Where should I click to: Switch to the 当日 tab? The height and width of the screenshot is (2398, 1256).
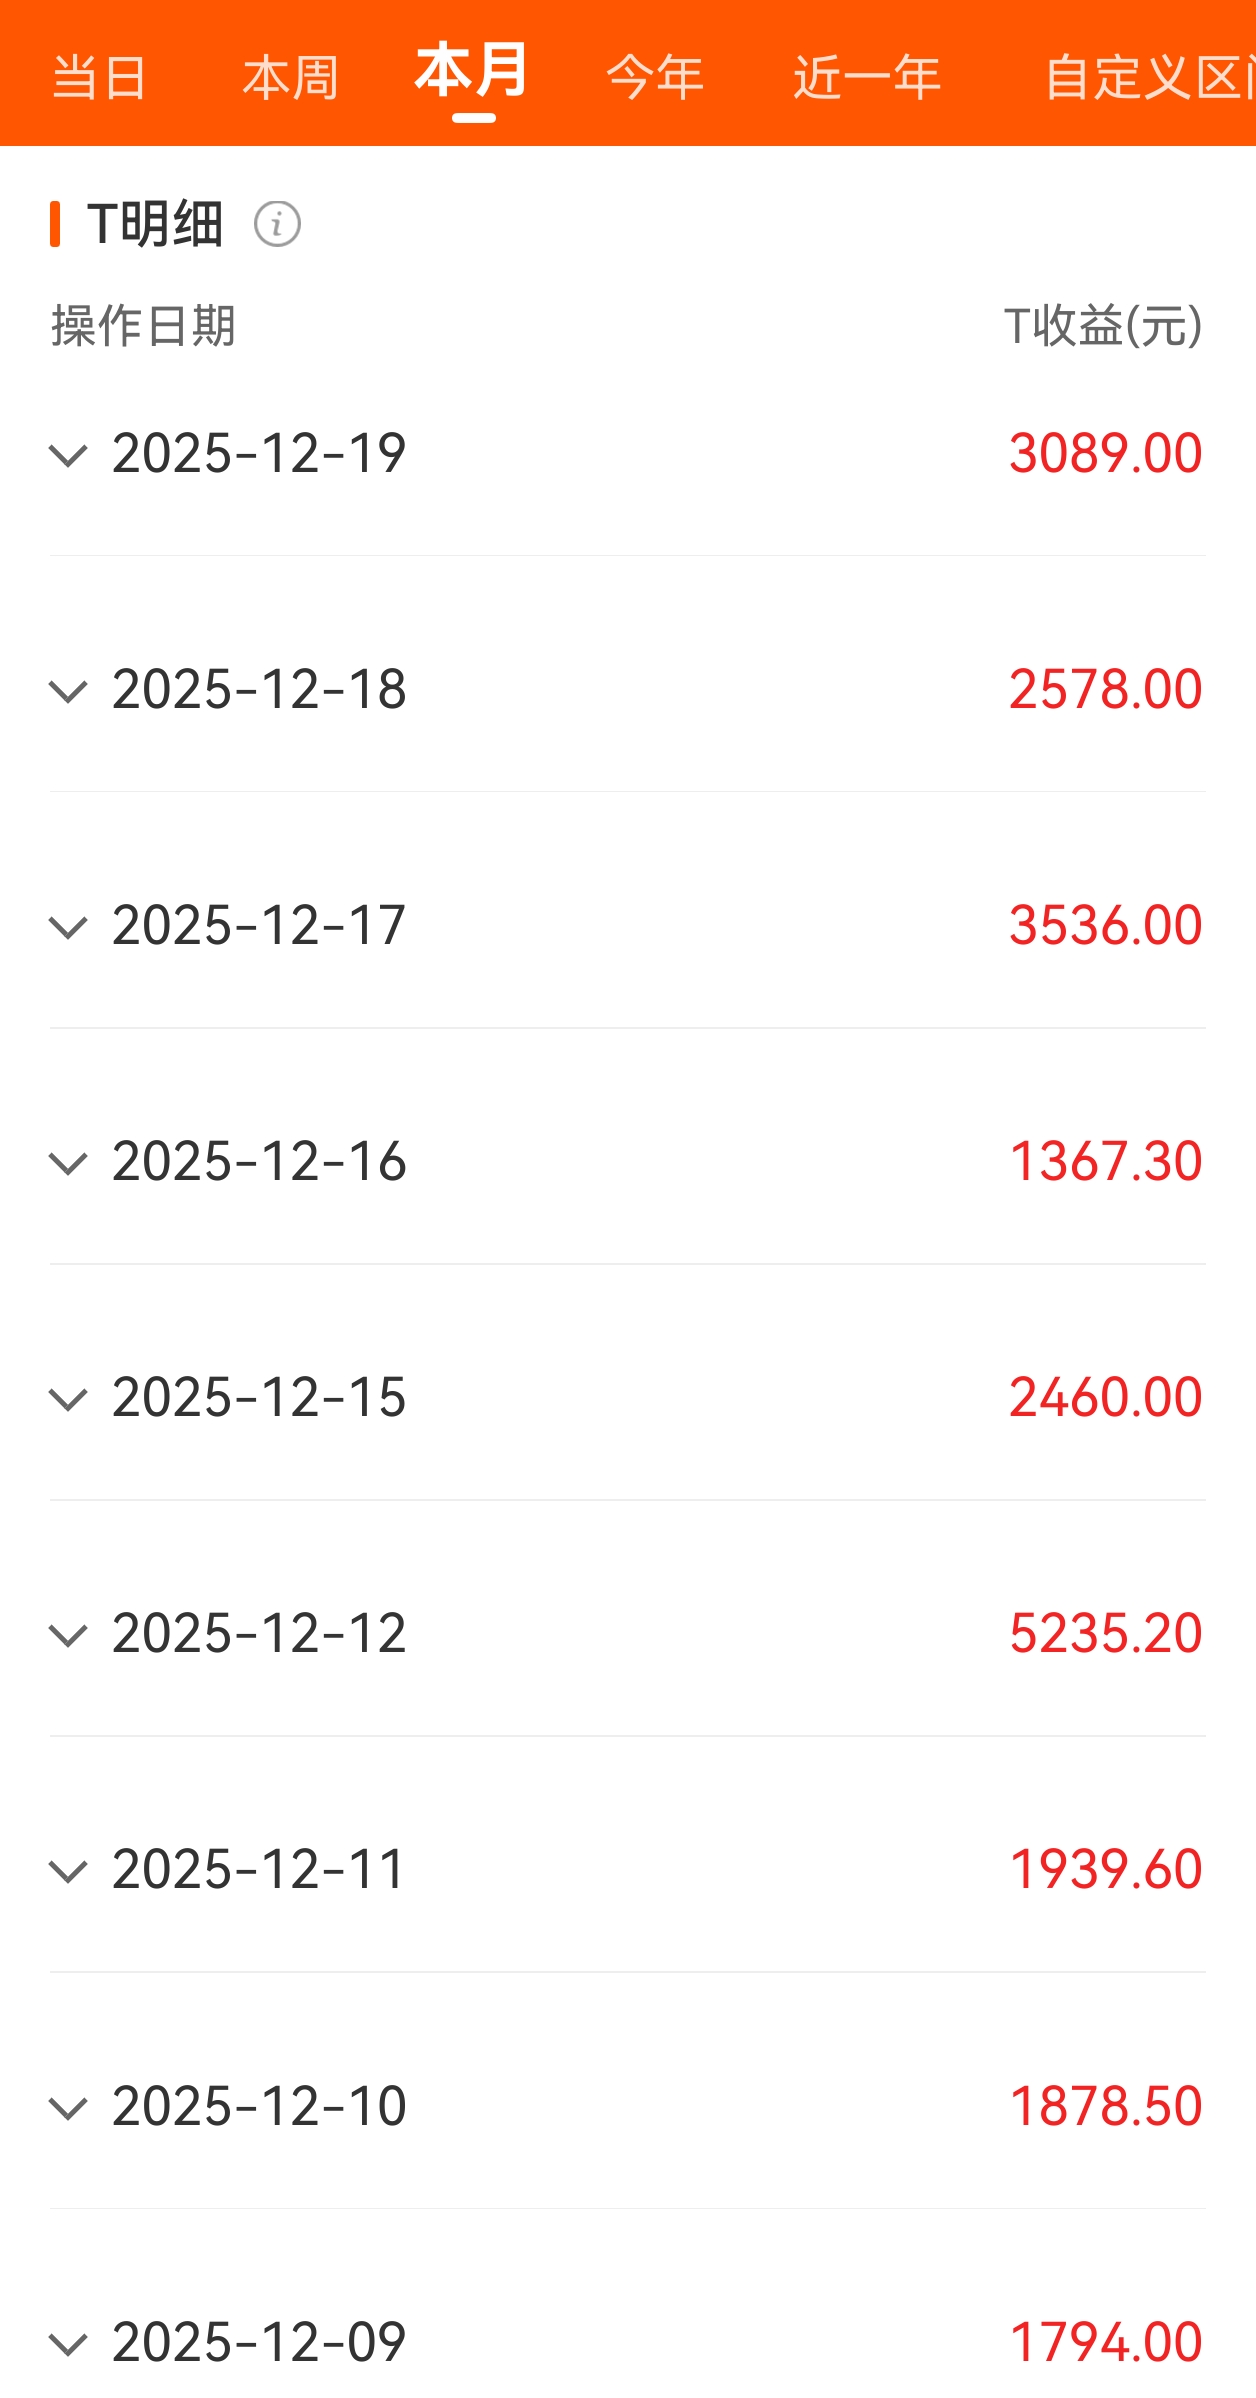tap(99, 78)
